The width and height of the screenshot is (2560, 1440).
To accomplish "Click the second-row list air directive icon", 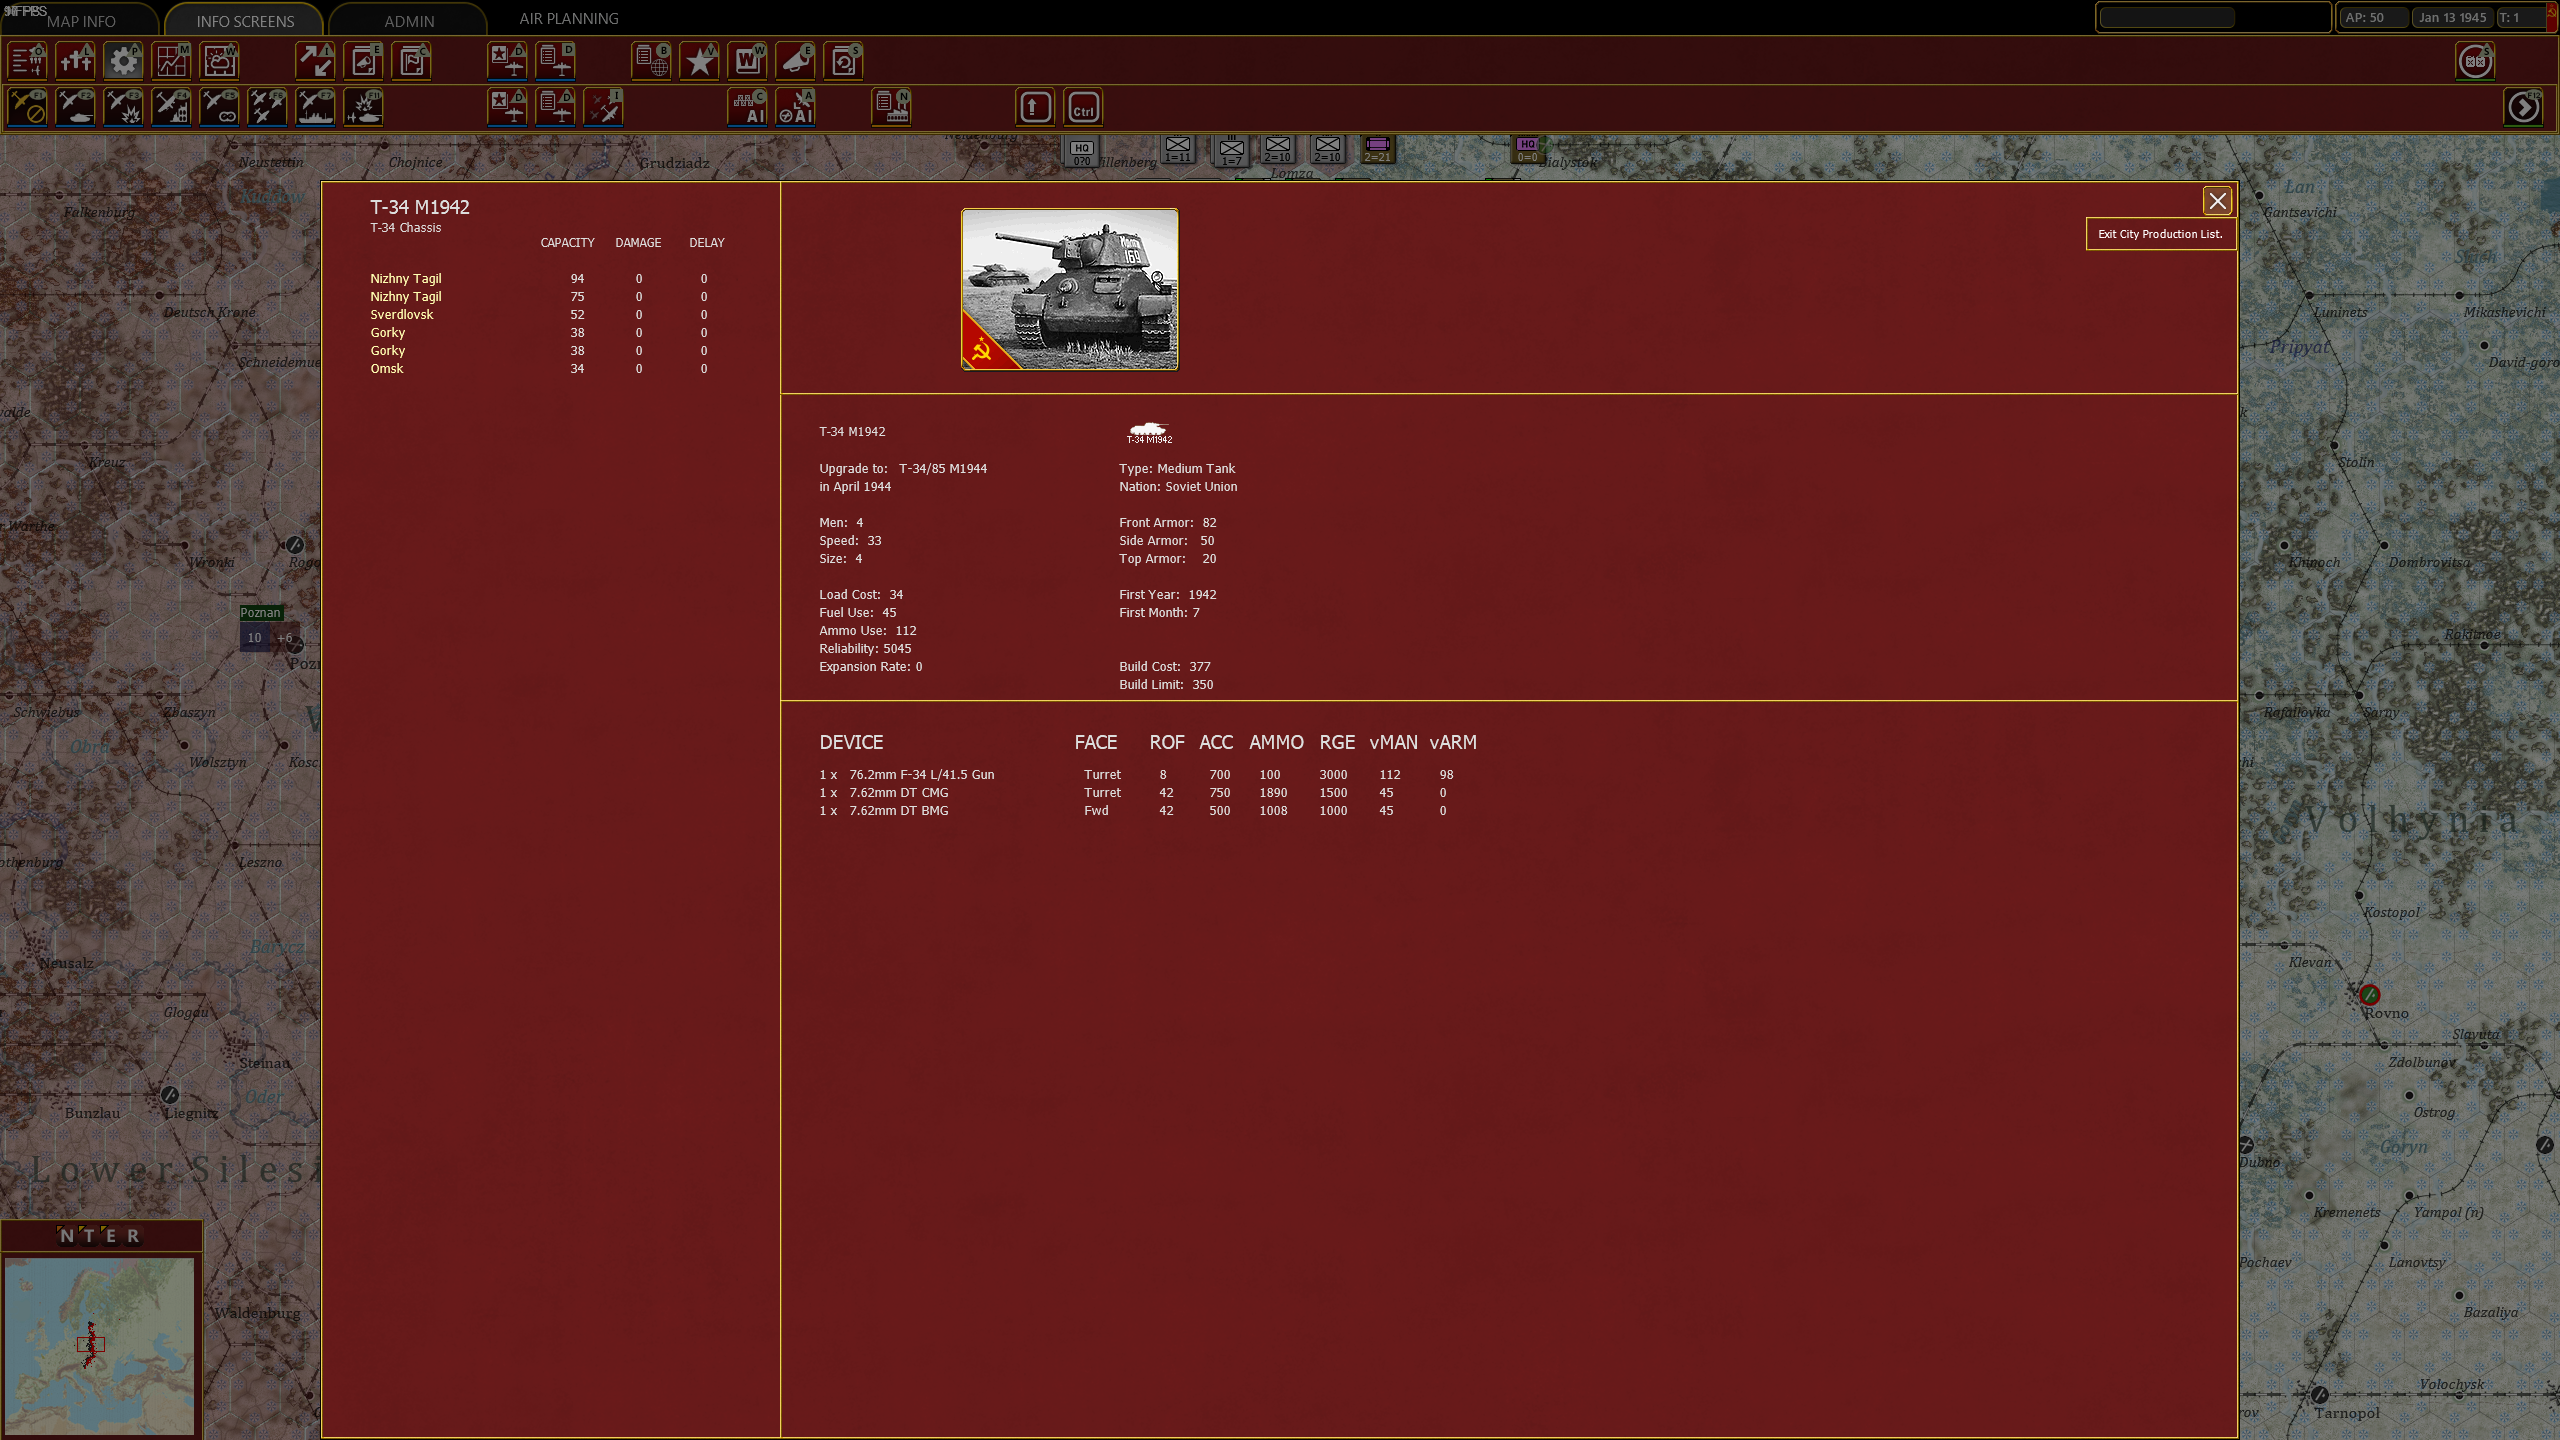I will tap(555, 107).
